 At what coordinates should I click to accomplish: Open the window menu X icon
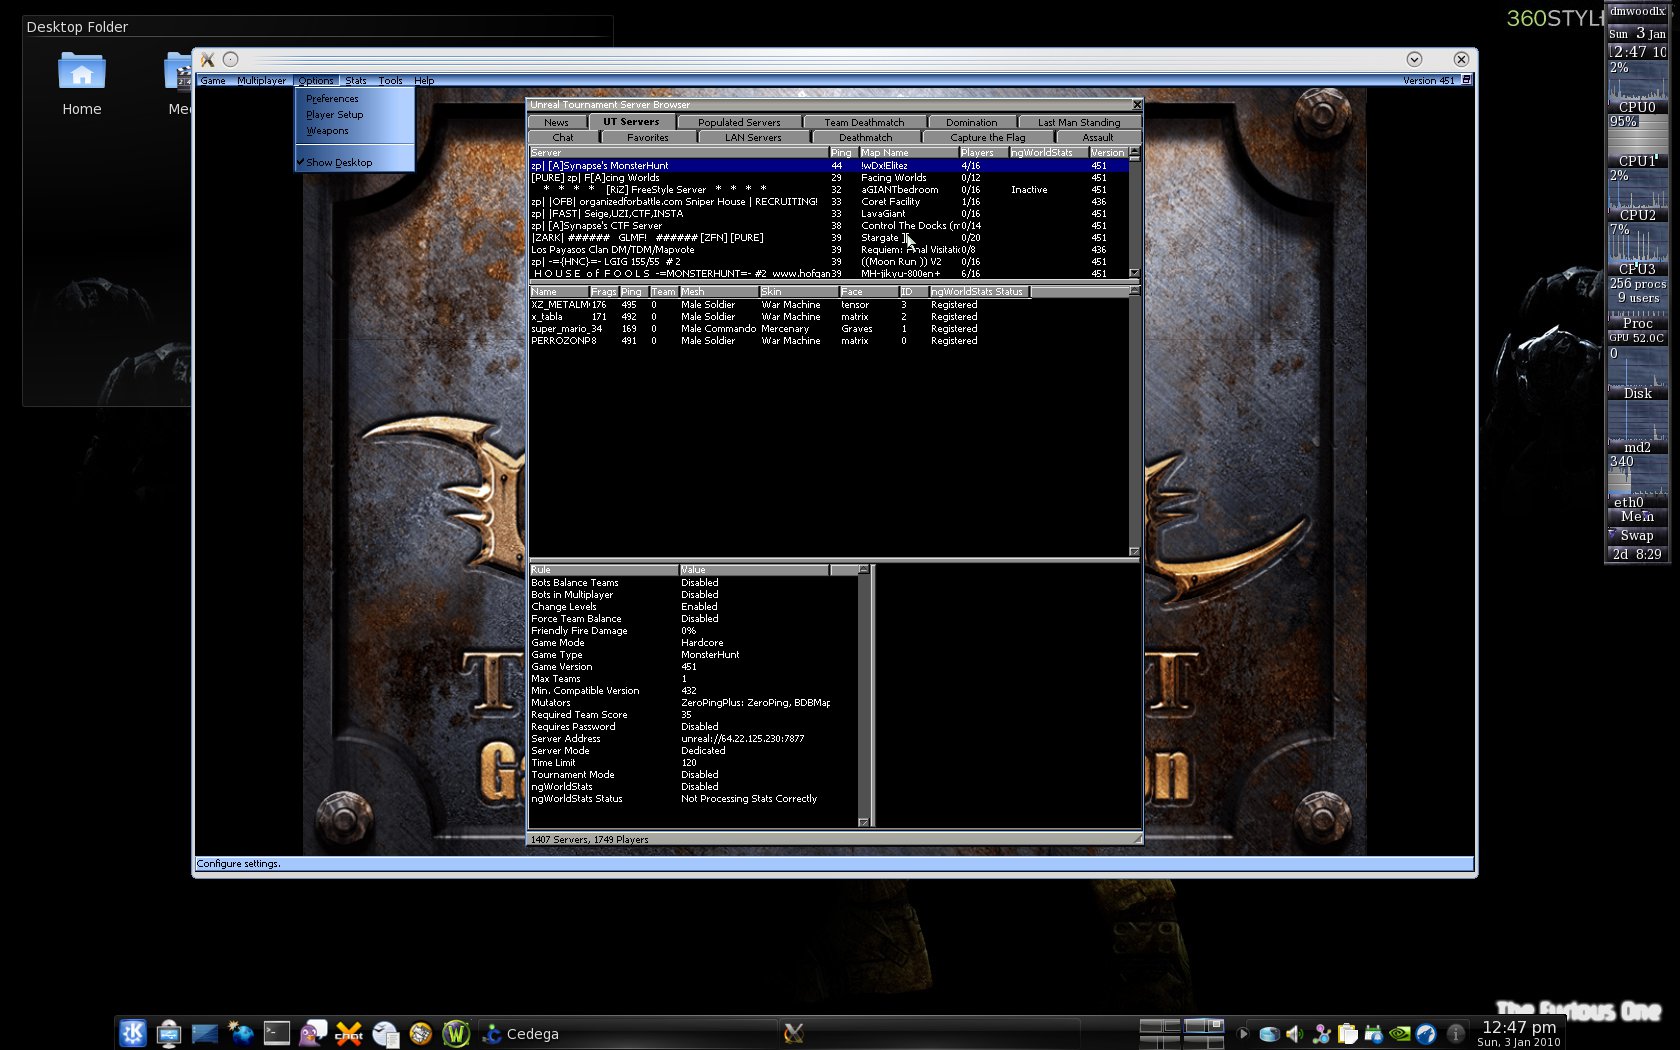pos(208,59)
